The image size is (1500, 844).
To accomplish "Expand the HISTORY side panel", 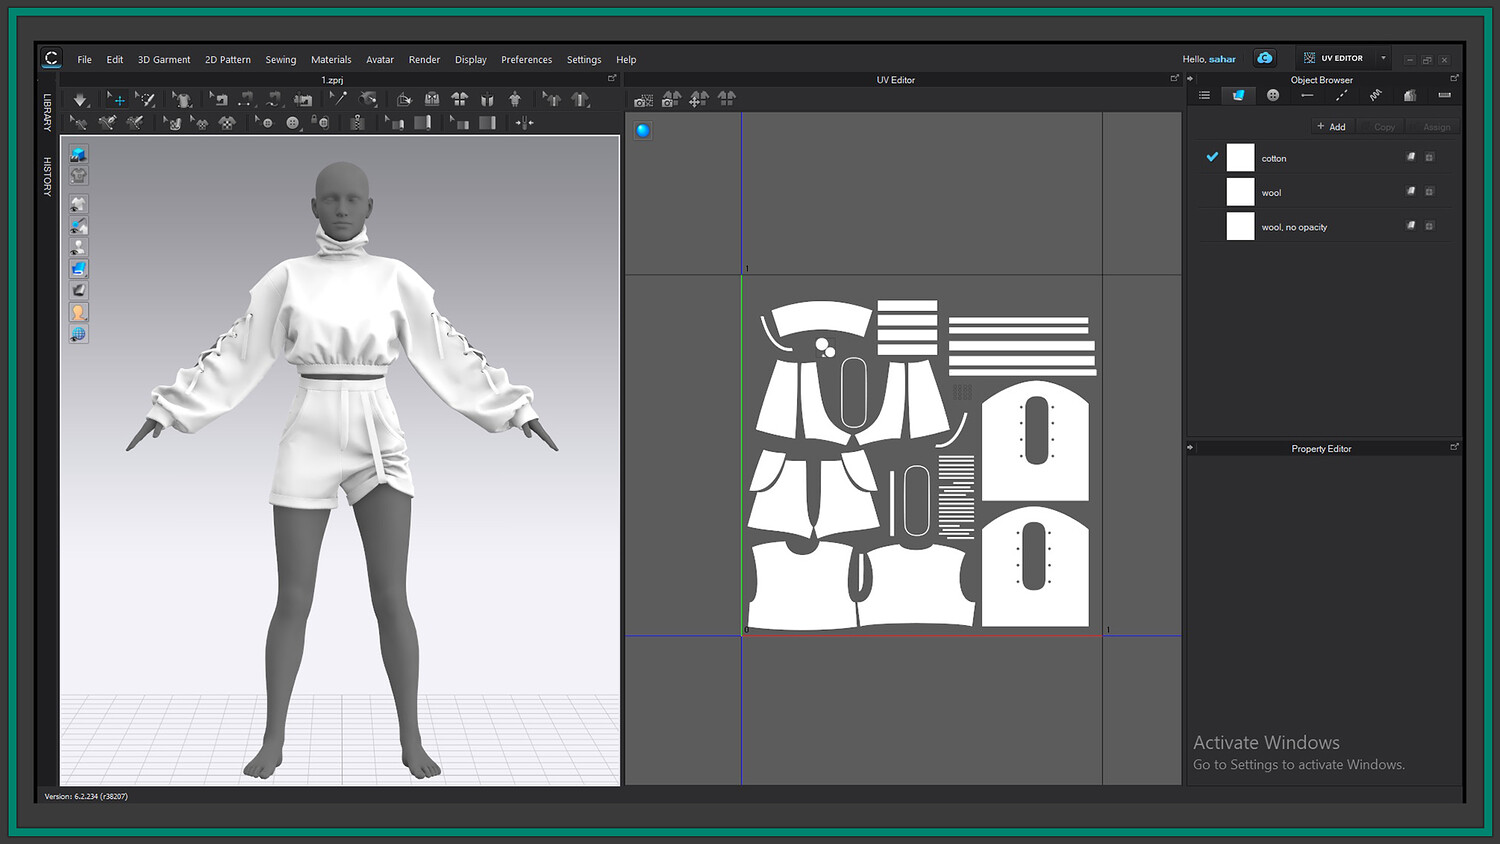I will coord(47,176).
